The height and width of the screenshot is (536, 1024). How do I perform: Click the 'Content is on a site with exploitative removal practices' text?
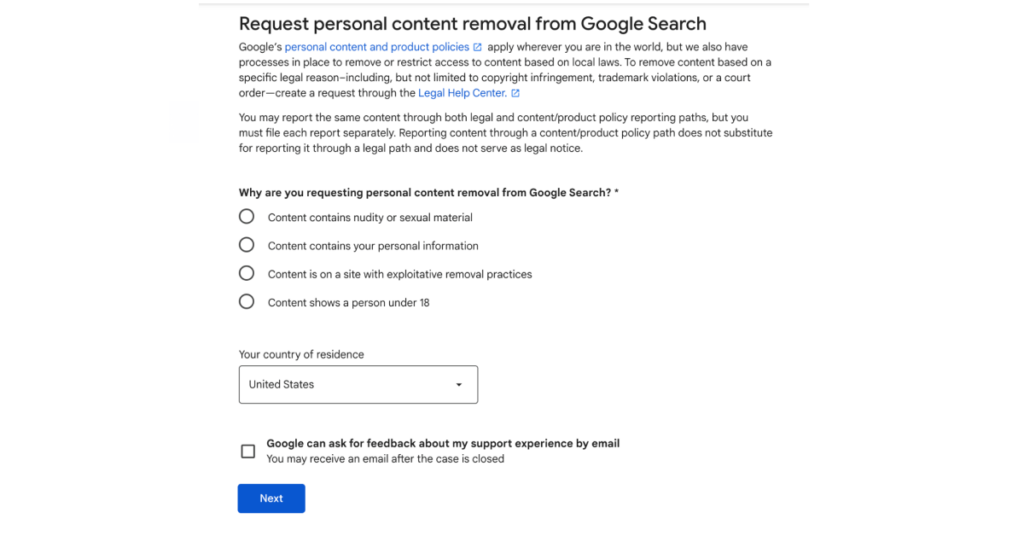click(x=399, y=274)
